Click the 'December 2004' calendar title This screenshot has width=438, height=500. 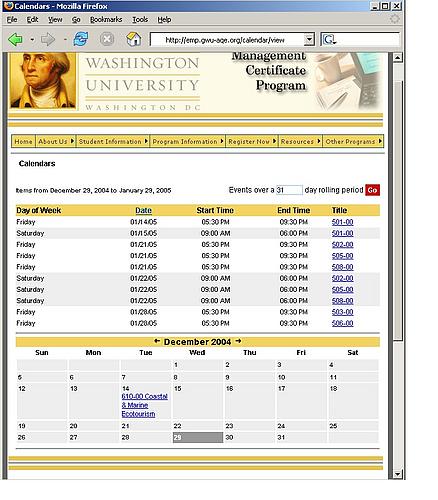coord(197,342)
